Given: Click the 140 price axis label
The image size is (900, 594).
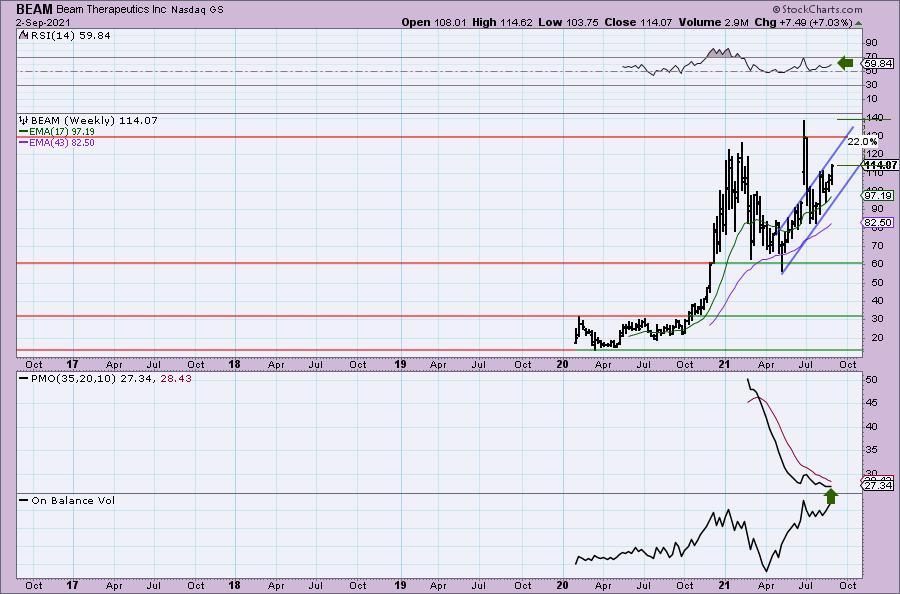Looking at the screenshot, I should tap(875, 118).
